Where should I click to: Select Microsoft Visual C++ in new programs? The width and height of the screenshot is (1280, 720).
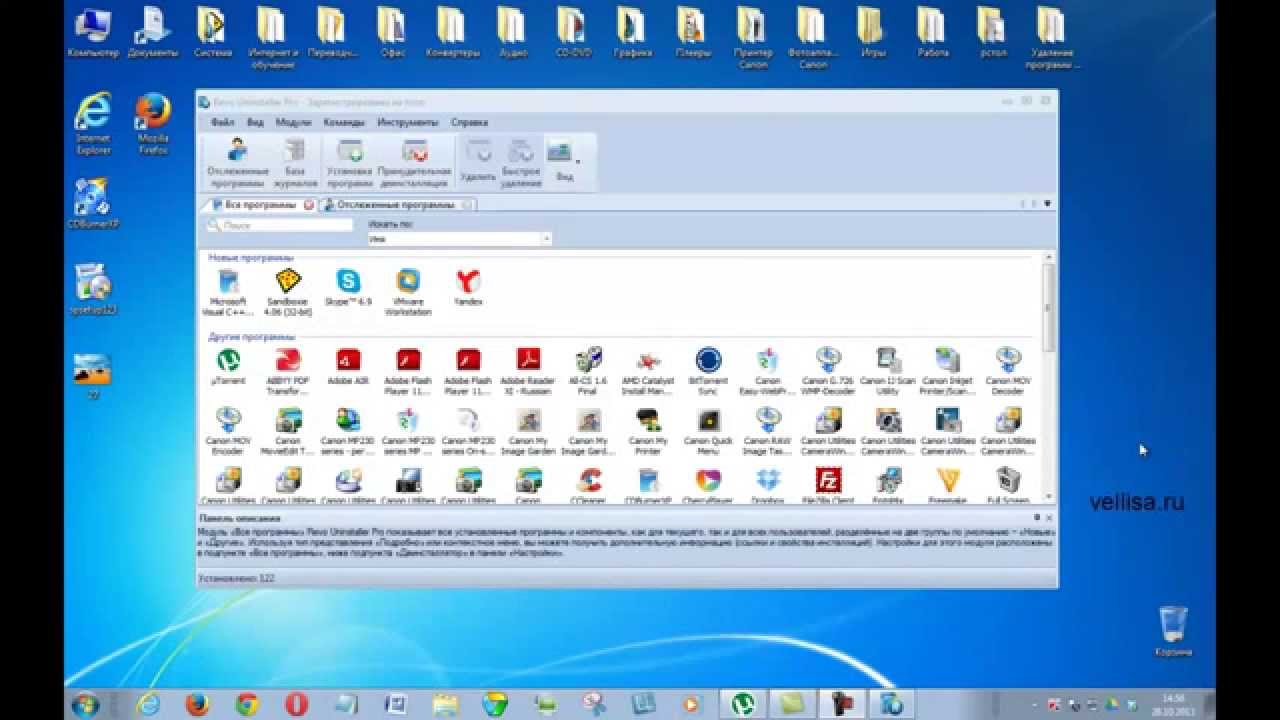click(228, 292)
